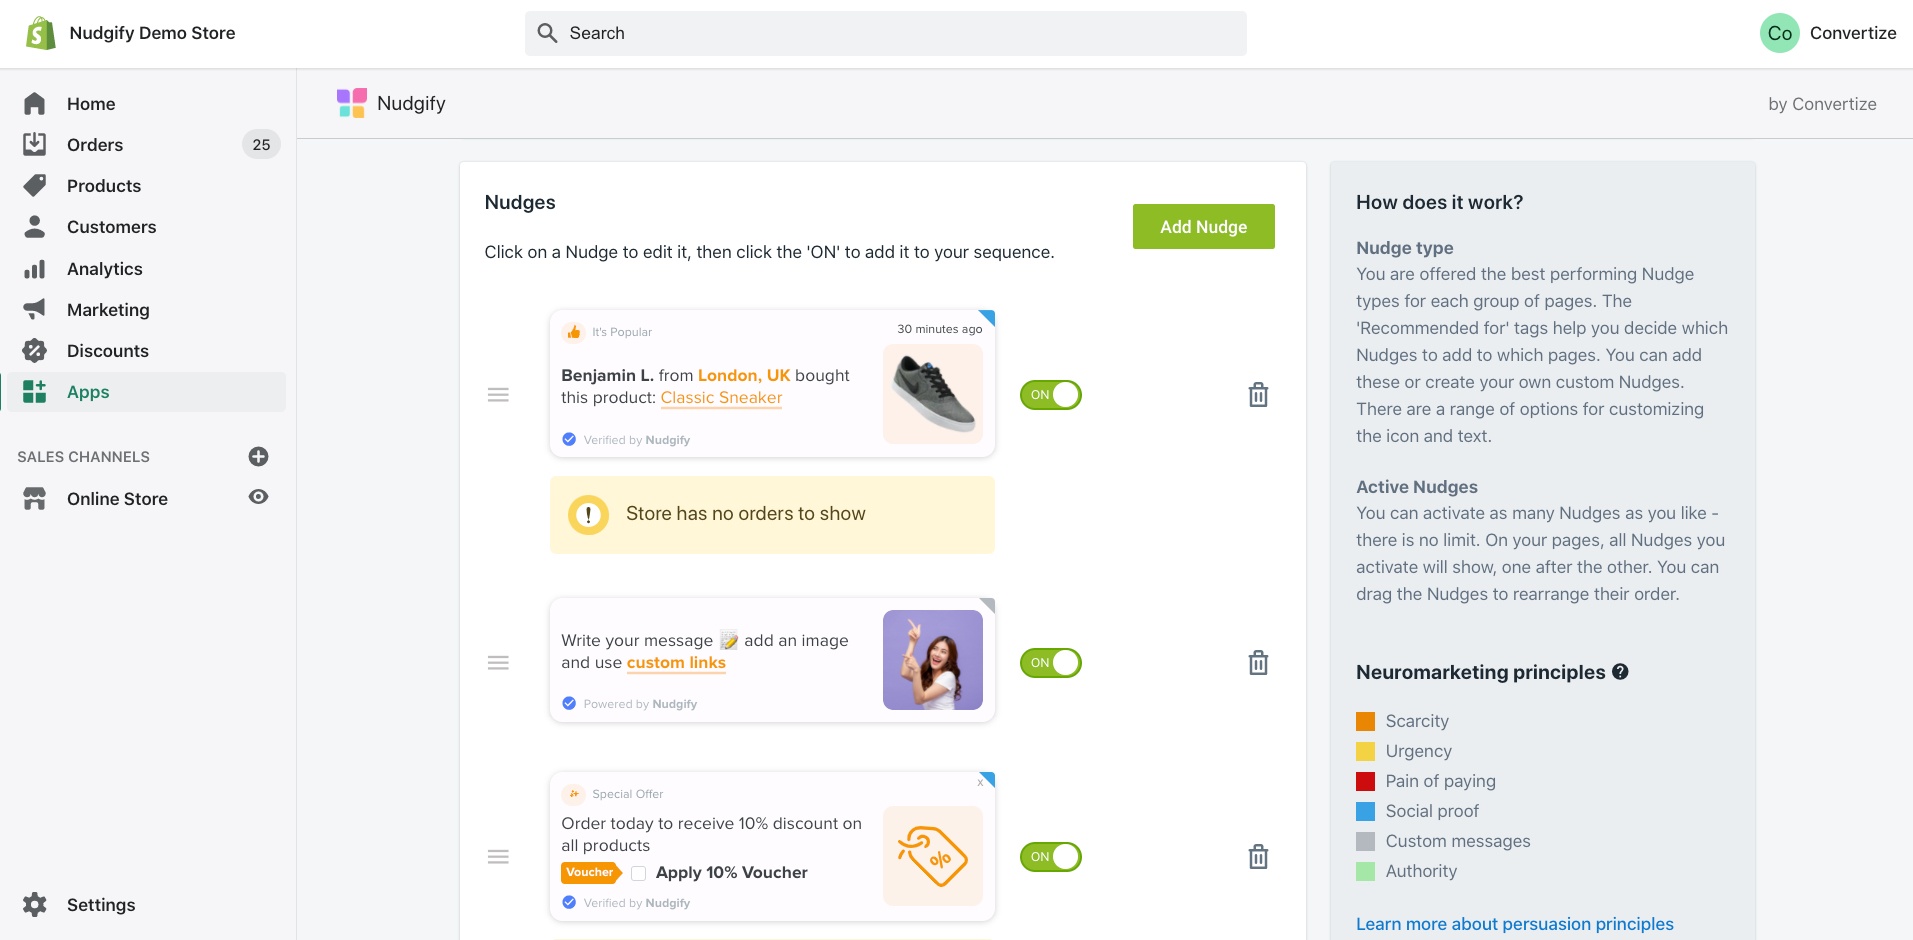Click the 'Store has no orders to show' notice
The width and height of the screenshot is (1913, 940).
[x=772, y=515]
